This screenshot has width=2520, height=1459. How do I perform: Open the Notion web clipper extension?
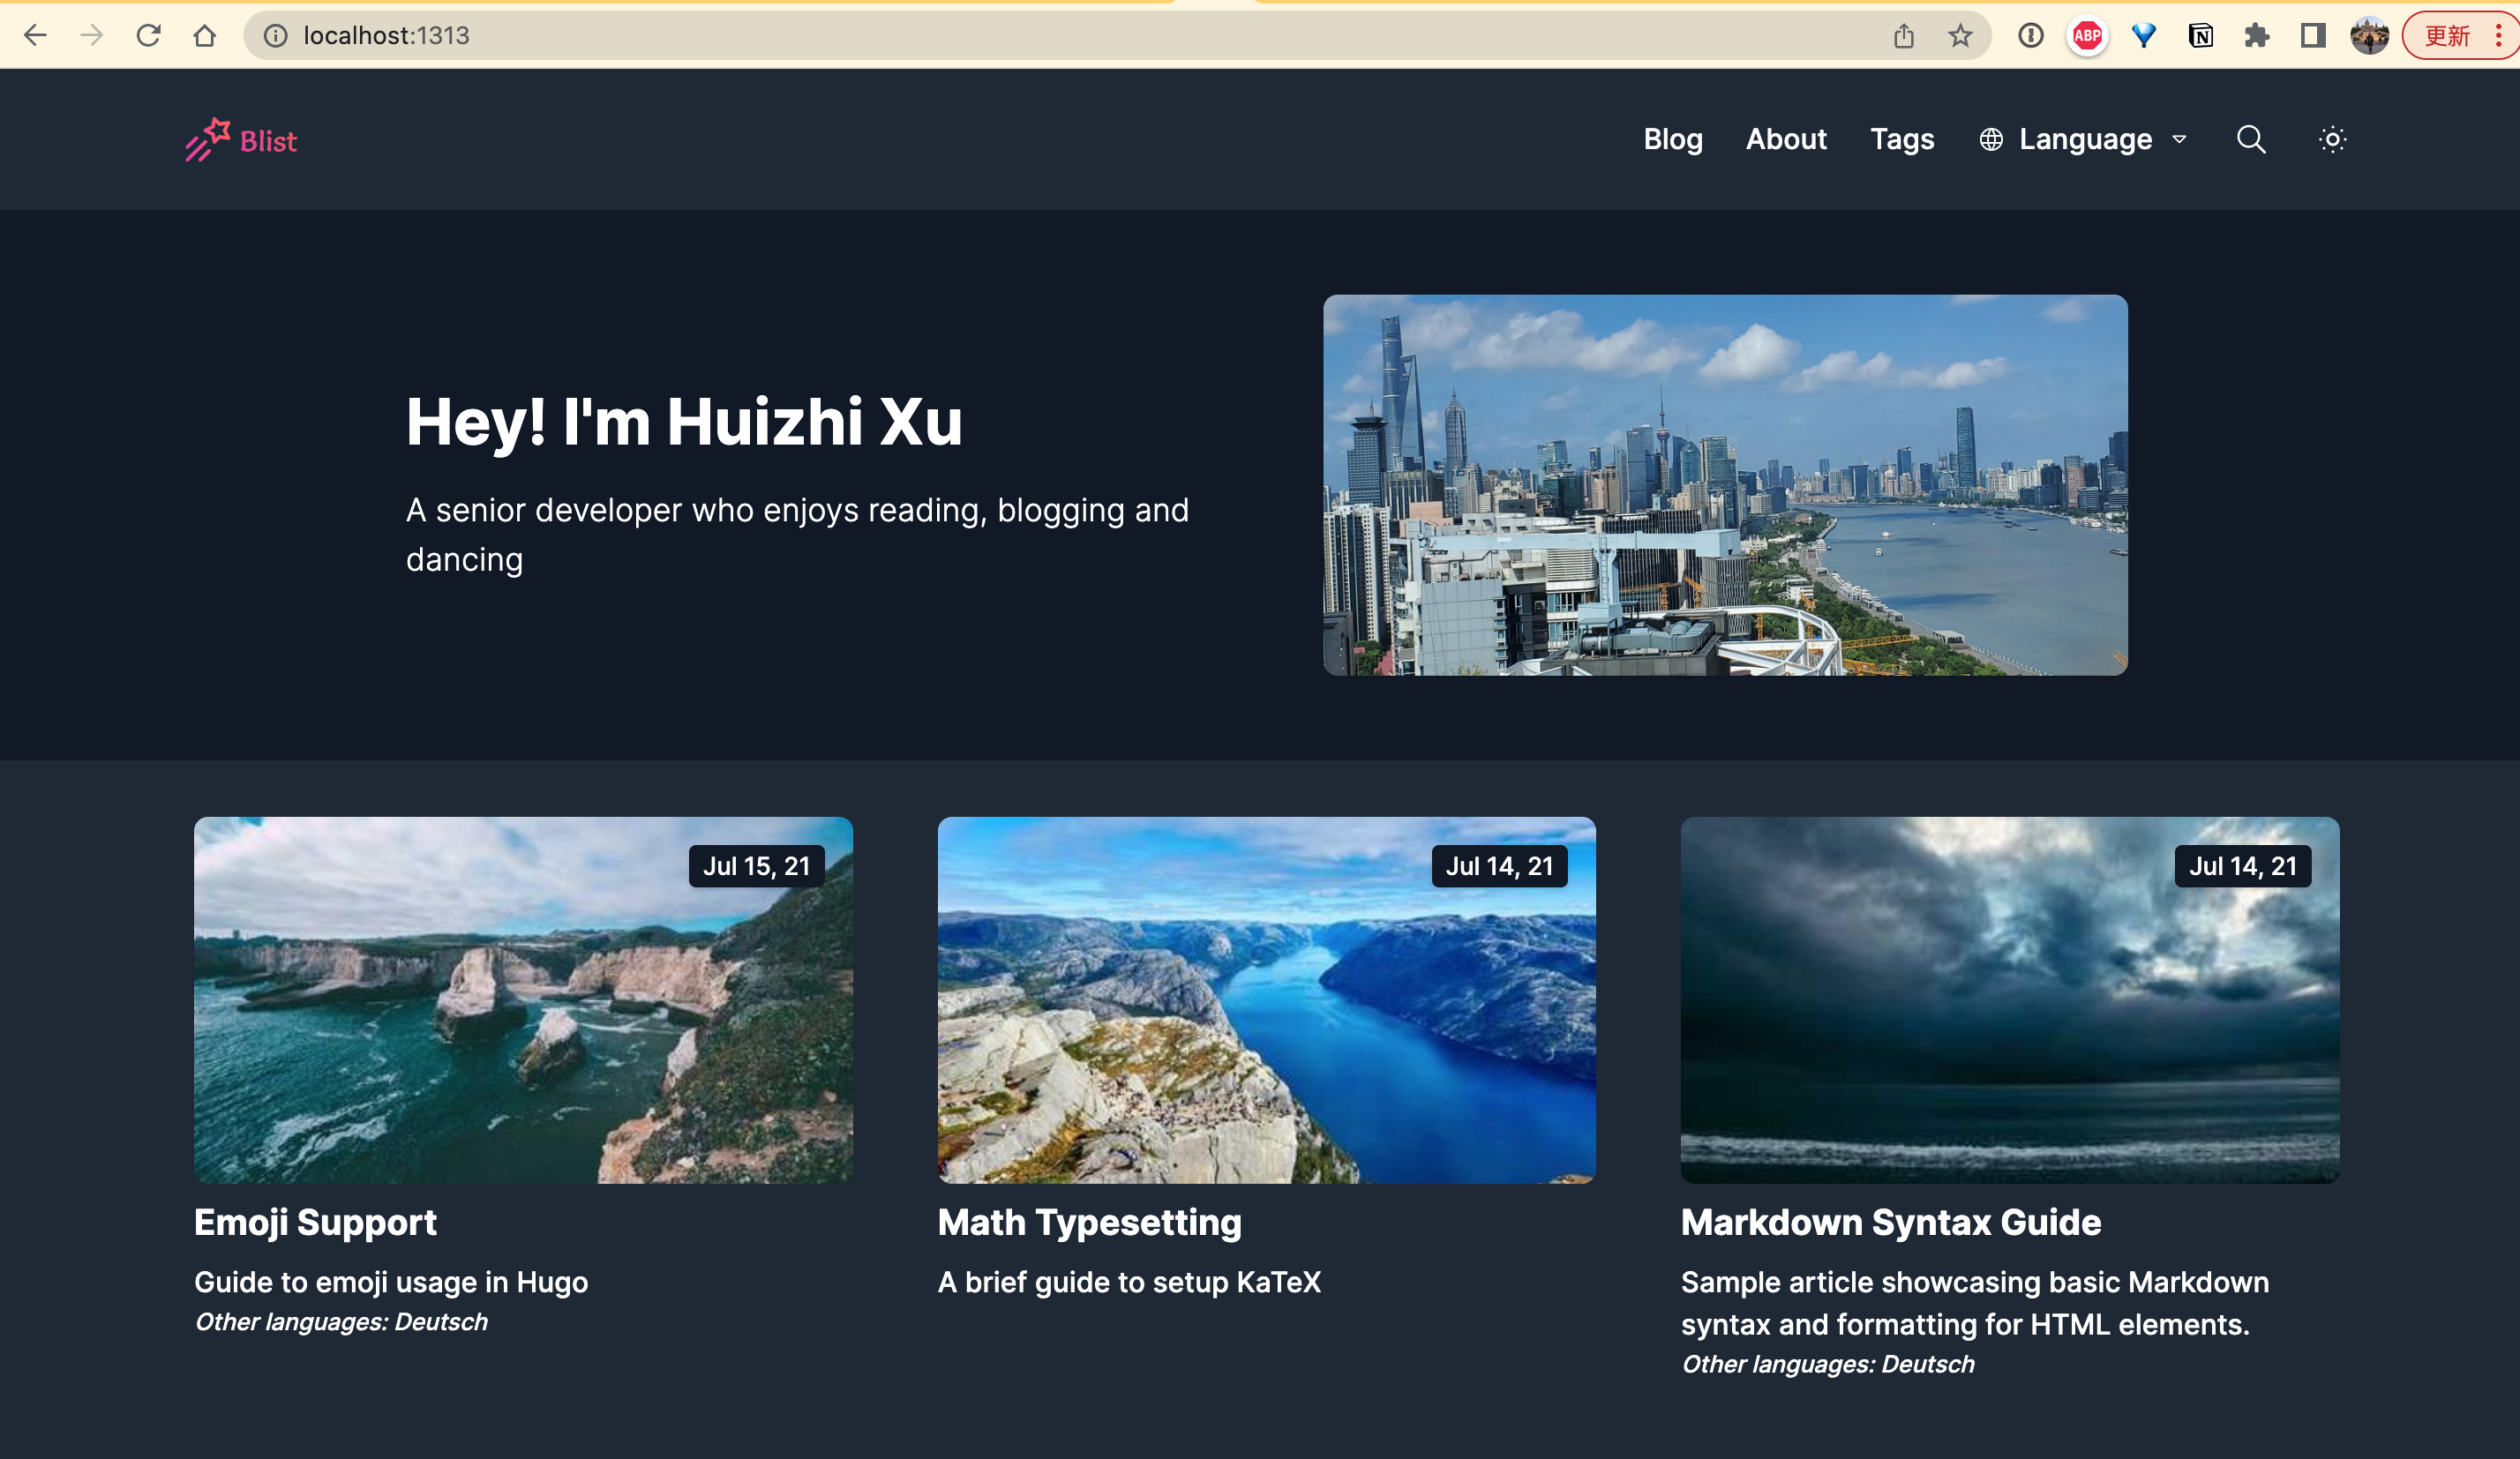pos(2200,36)
